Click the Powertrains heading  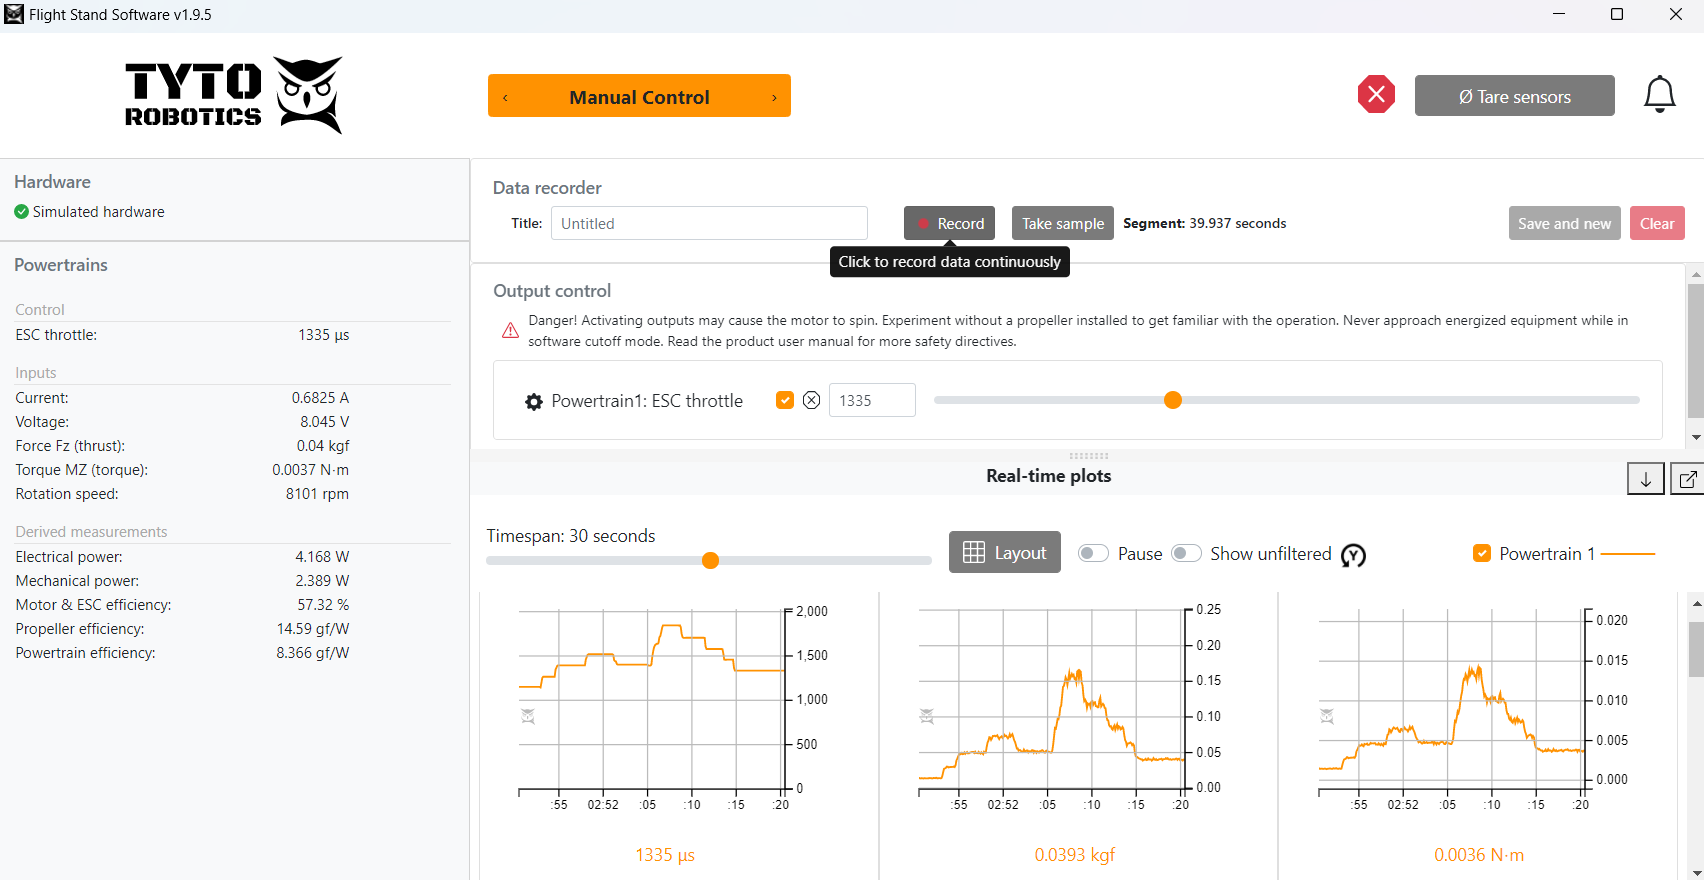61,265
